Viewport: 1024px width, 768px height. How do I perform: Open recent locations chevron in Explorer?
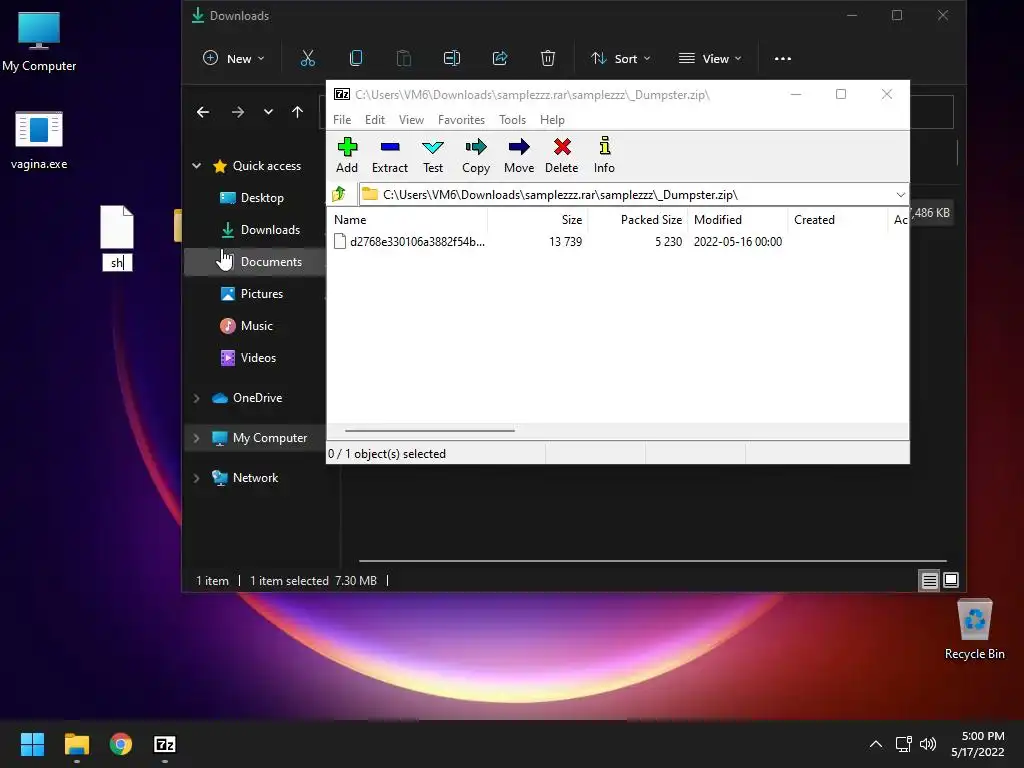click(x=268, y=112)
